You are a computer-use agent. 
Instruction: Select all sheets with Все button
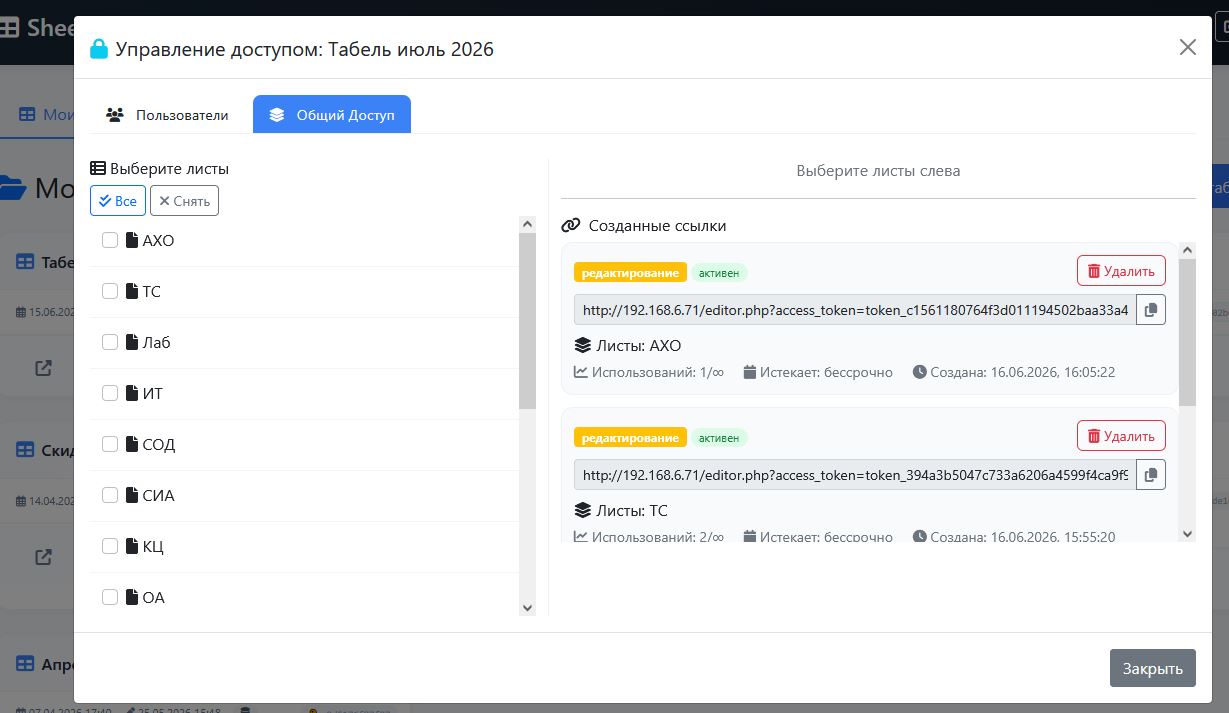coord(118,201)
